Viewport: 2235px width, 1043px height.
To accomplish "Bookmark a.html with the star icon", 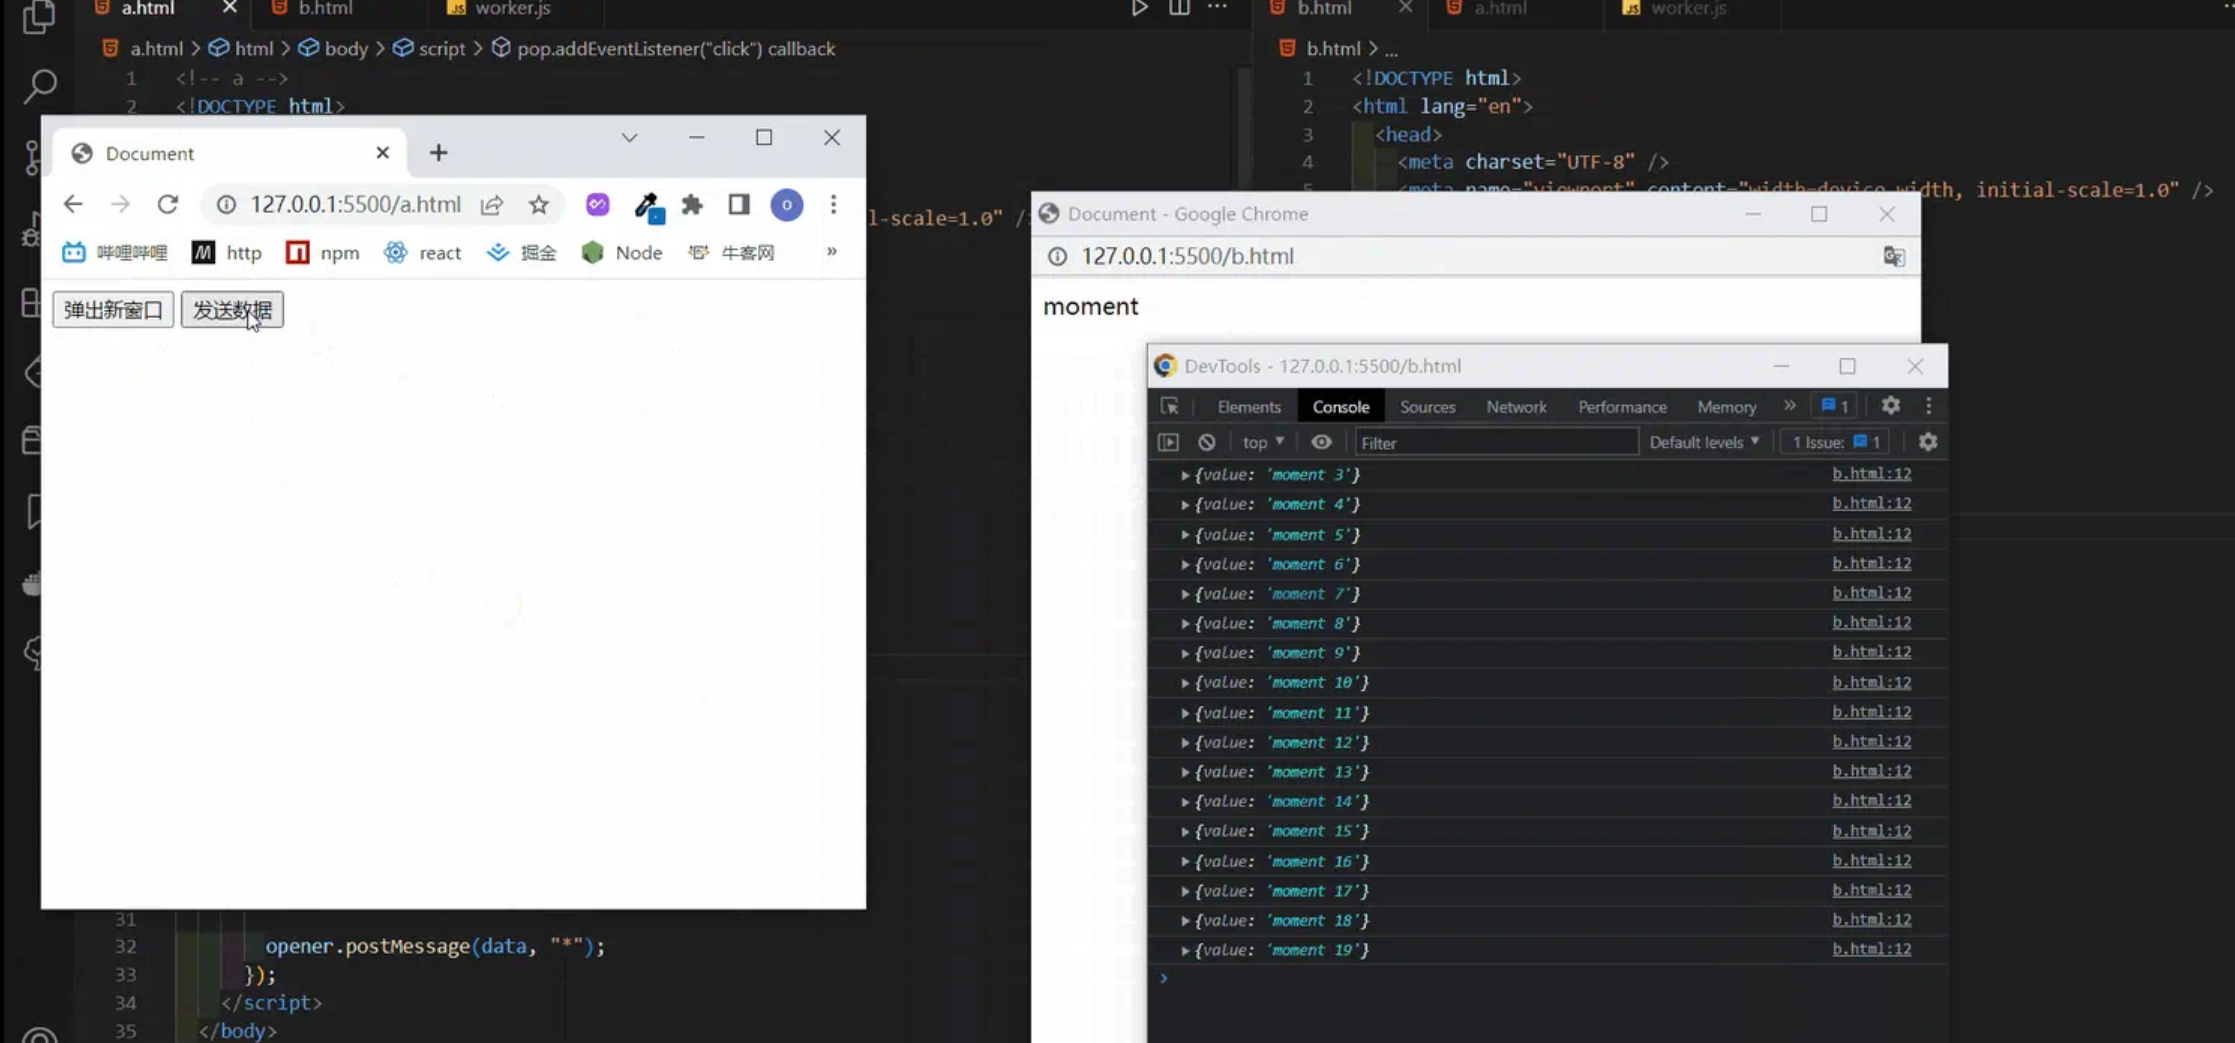I will 539,205.
